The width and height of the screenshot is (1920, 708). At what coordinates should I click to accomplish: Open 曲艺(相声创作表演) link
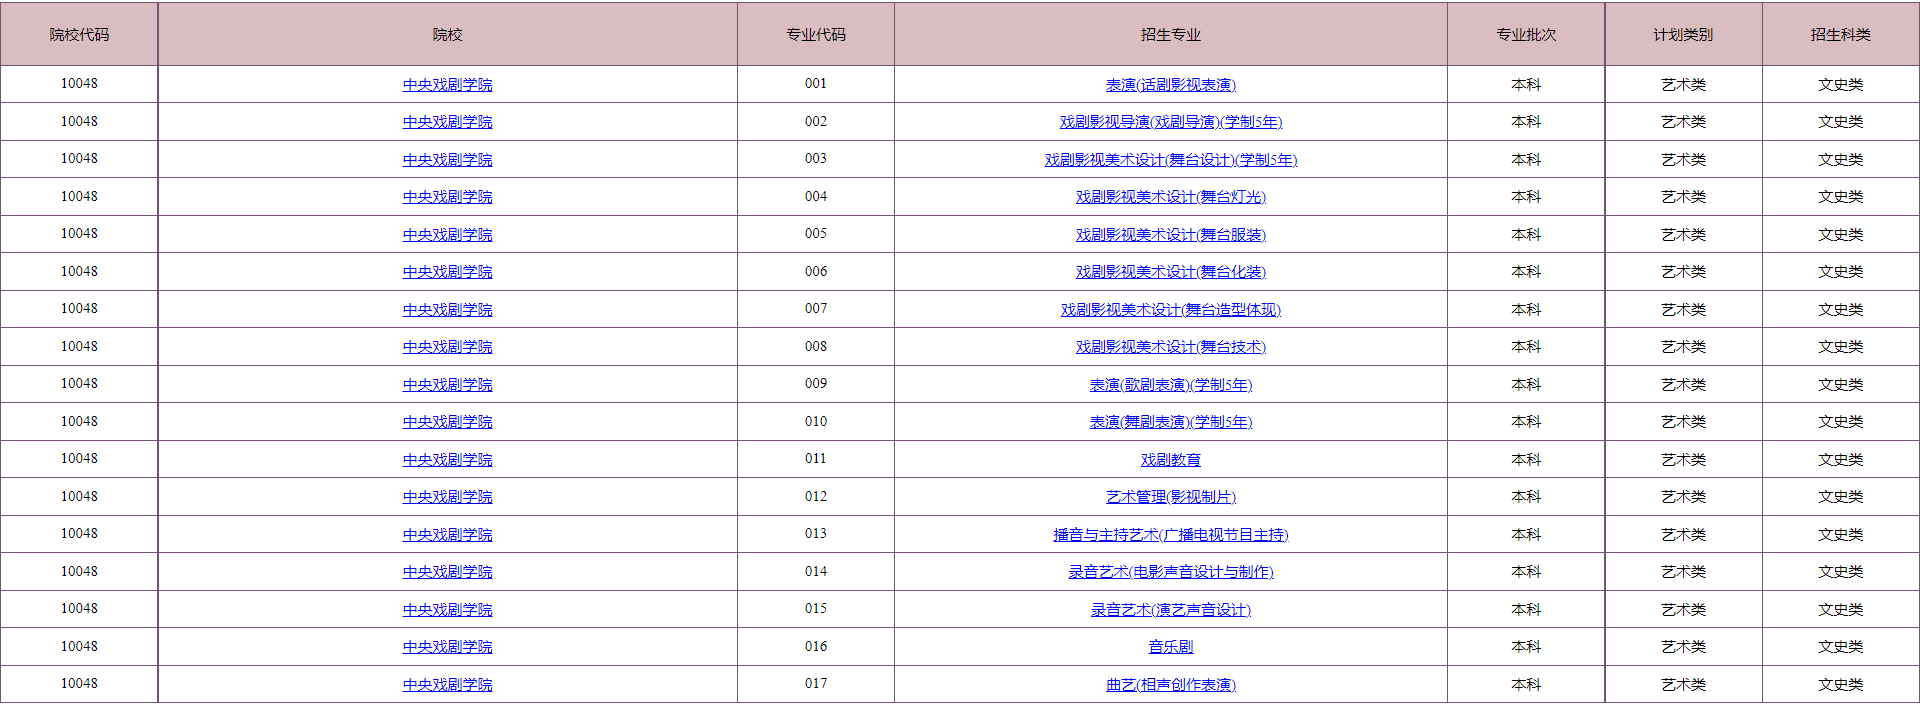(x=1170, y=685)
